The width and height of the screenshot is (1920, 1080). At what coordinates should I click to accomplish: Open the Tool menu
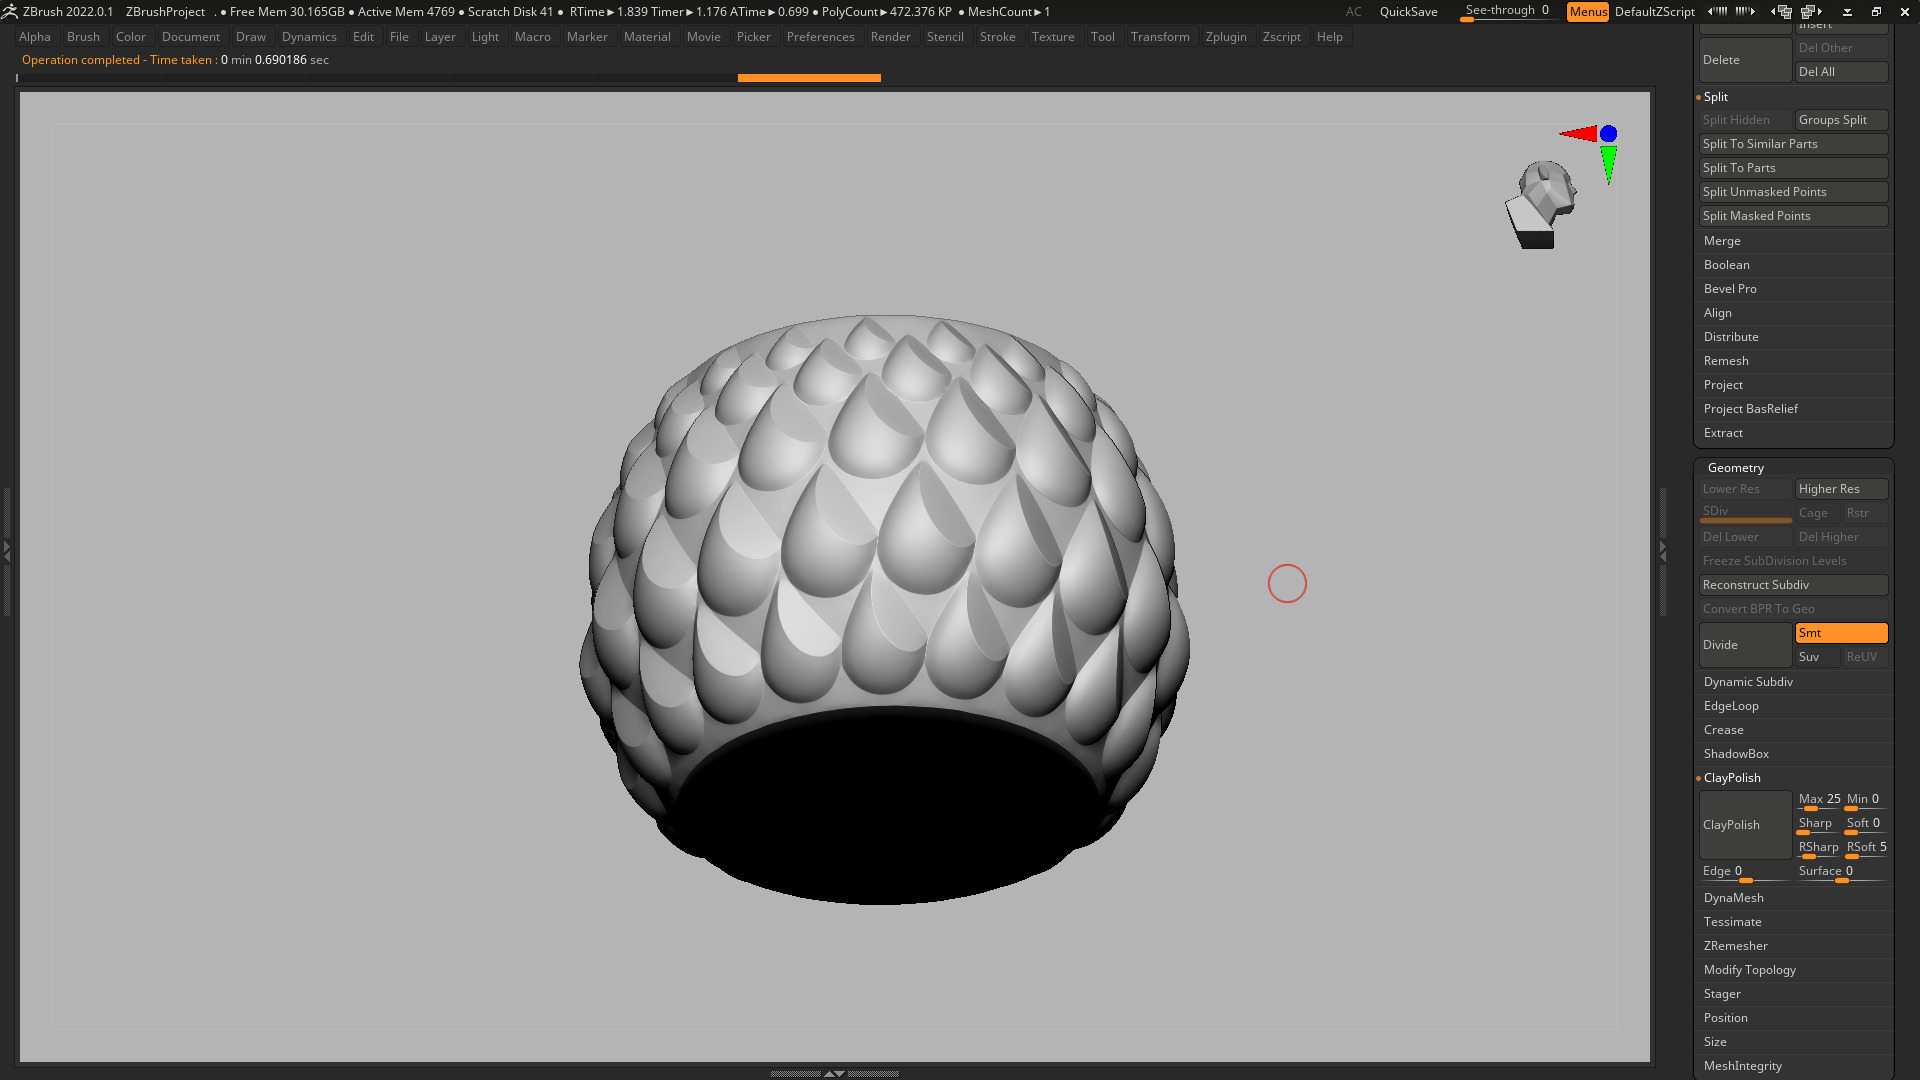(1102, 37)
